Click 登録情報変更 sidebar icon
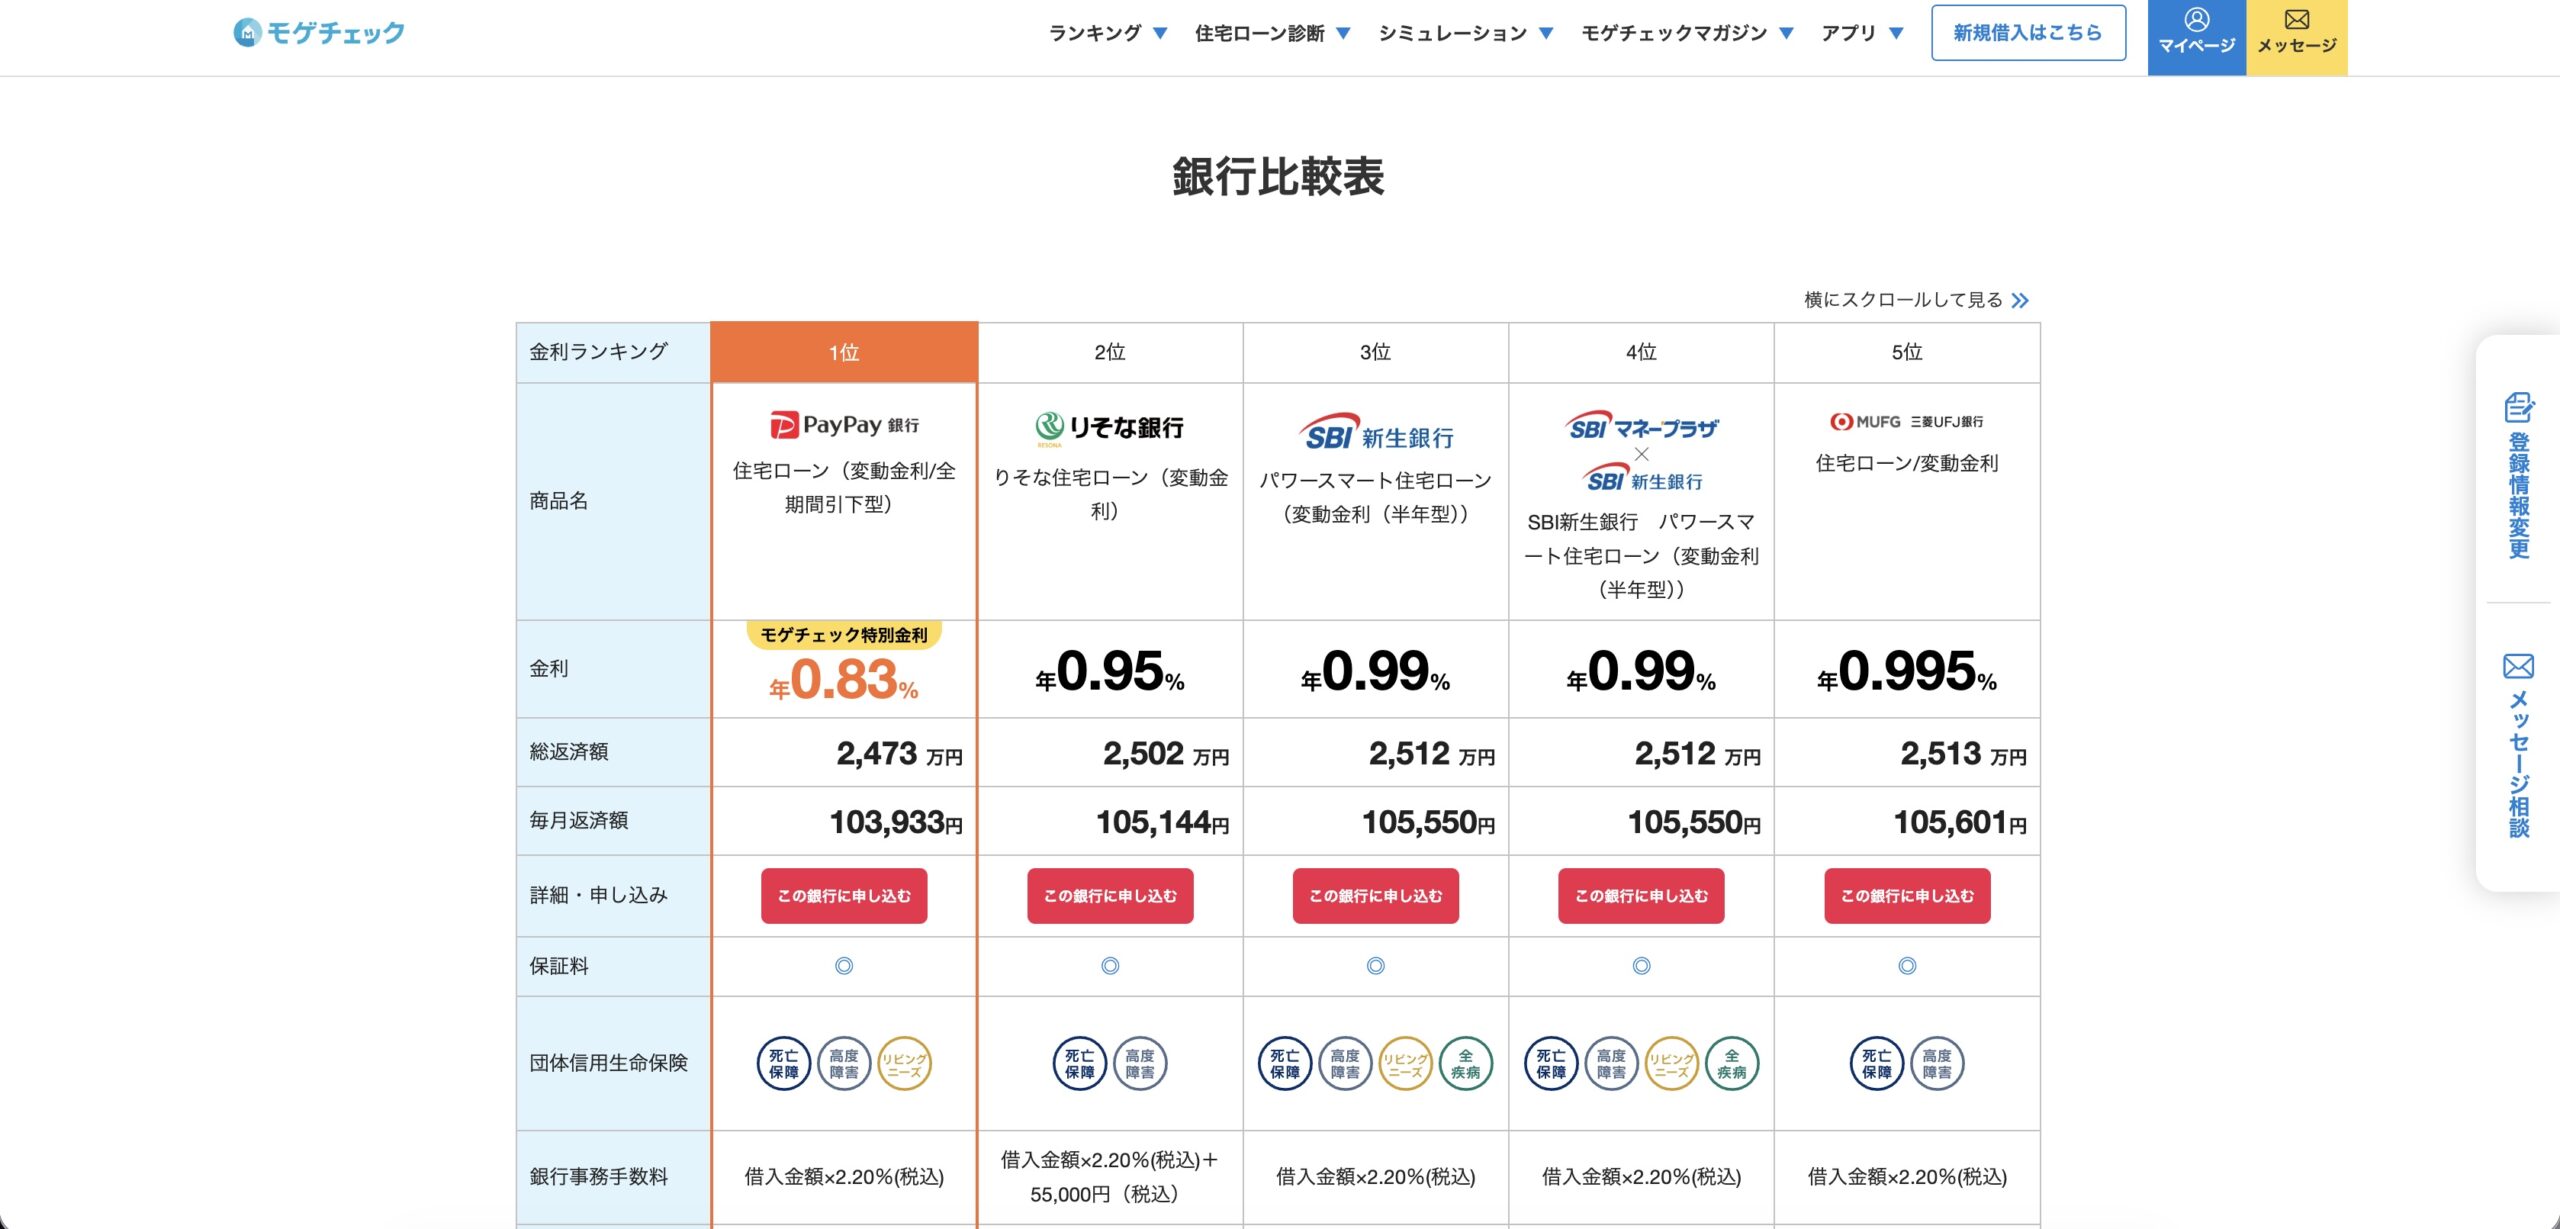 pyautogui.click(x=2518, y=408)
